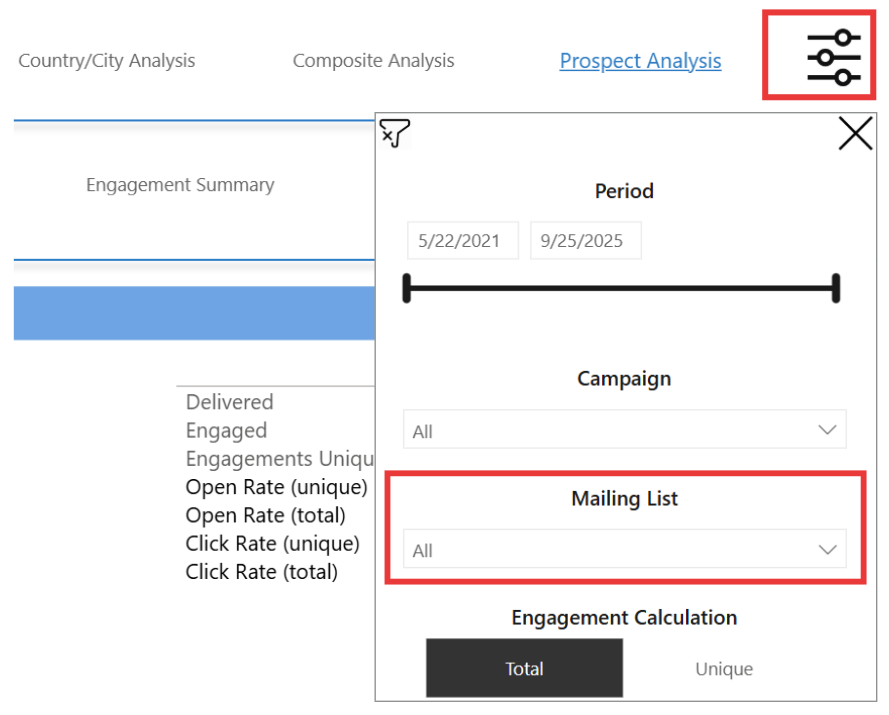Switch to the Composite Analysis tab
The image size is (889, 715).
point(373,60)
